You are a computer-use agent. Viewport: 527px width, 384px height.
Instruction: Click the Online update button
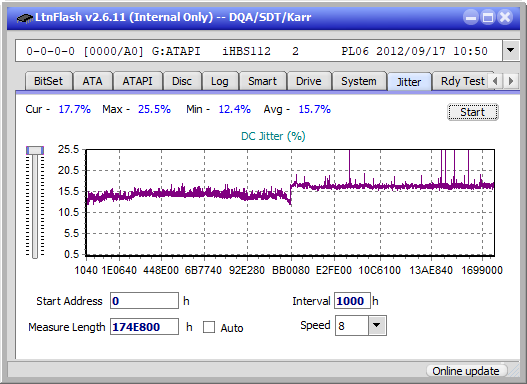[x=466, y=371]
